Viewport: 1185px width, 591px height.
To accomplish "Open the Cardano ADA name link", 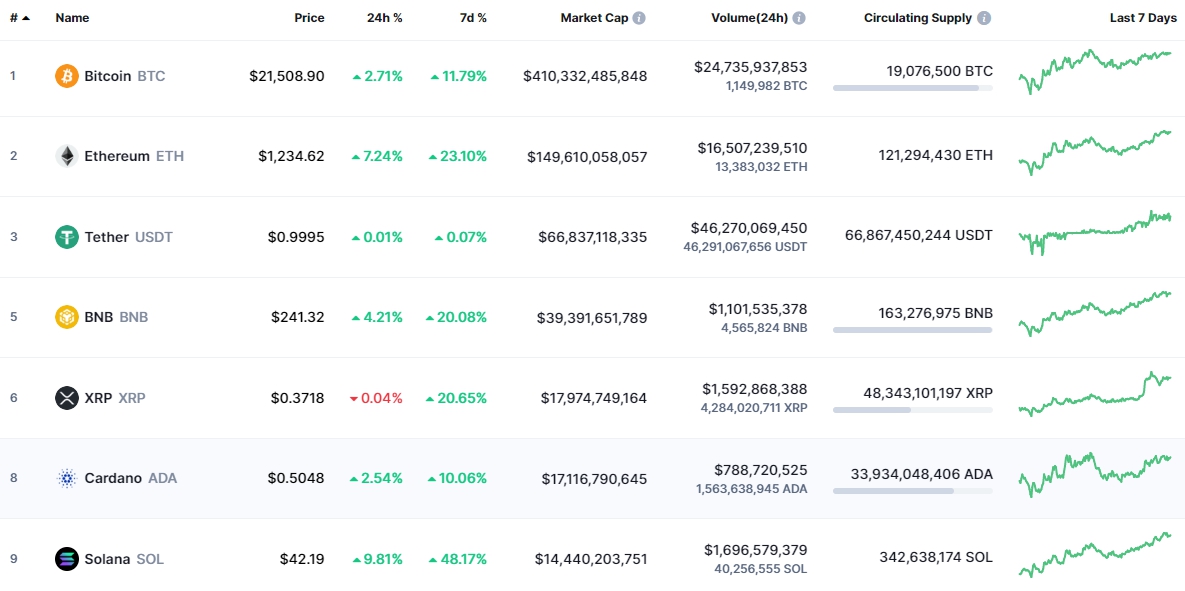I will (131, 478).
